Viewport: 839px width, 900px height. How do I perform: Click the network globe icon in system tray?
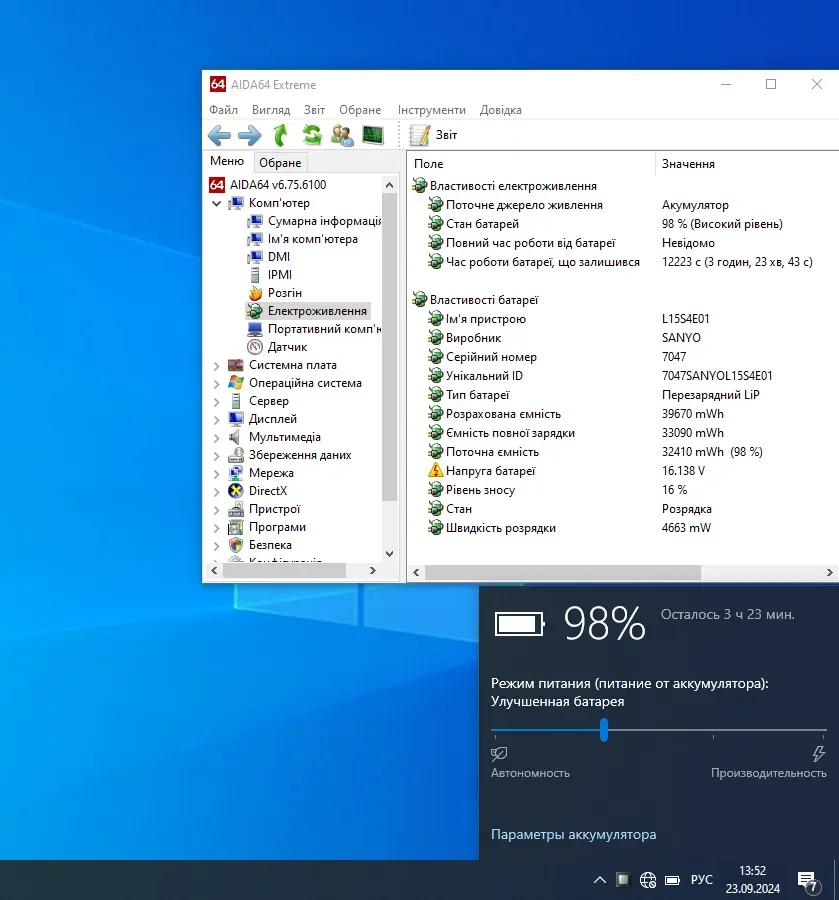point(648,880)
